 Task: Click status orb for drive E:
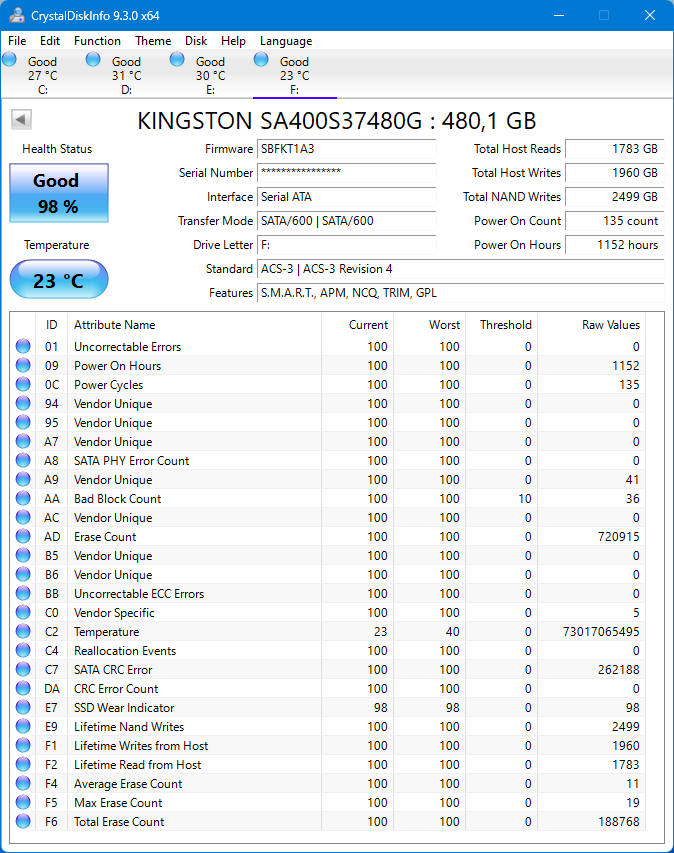177,59
